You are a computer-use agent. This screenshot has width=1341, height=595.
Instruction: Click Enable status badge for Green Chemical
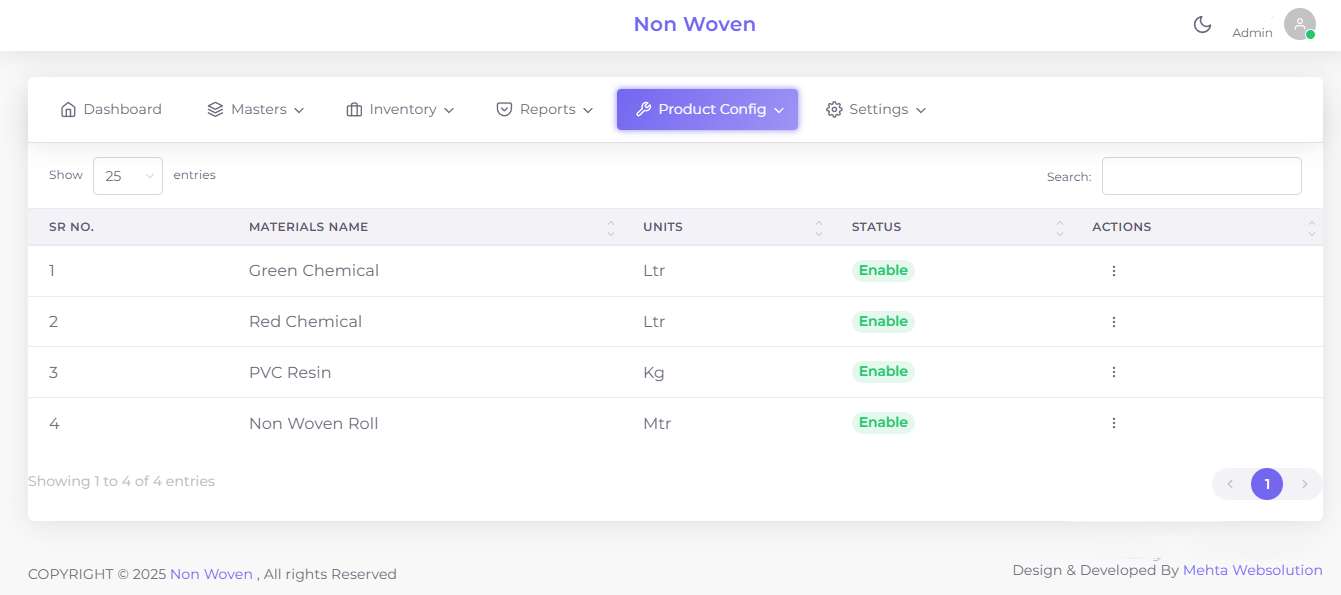[882, 271]
